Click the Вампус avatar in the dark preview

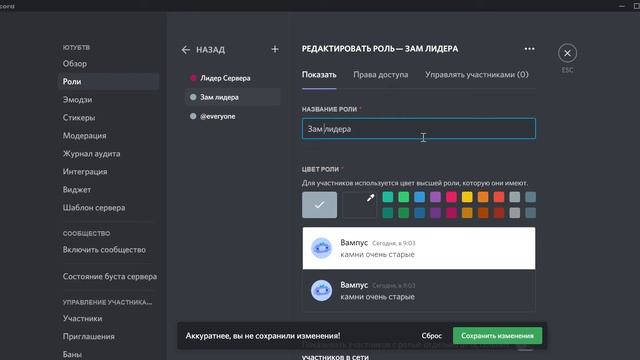322,290
